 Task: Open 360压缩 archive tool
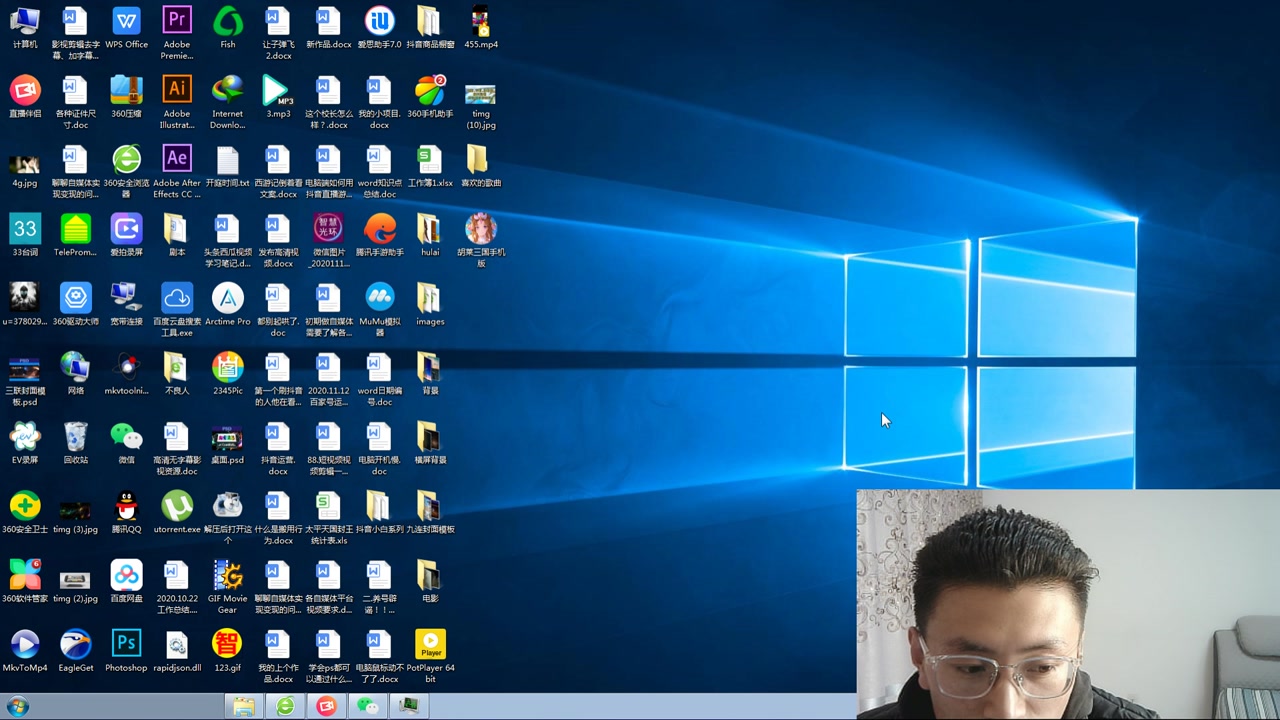pyautogui.click(x=126, y=97)
